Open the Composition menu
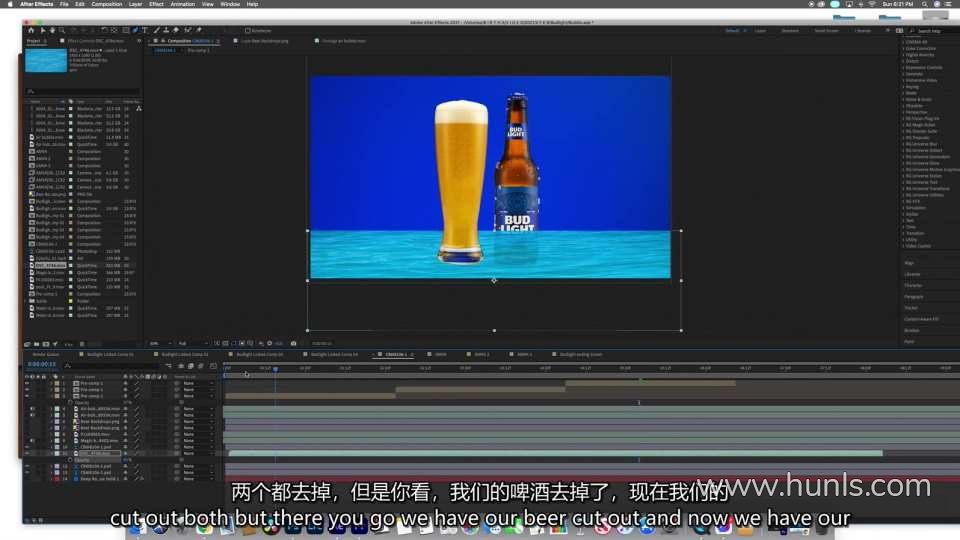 click(x=106, y=4)
